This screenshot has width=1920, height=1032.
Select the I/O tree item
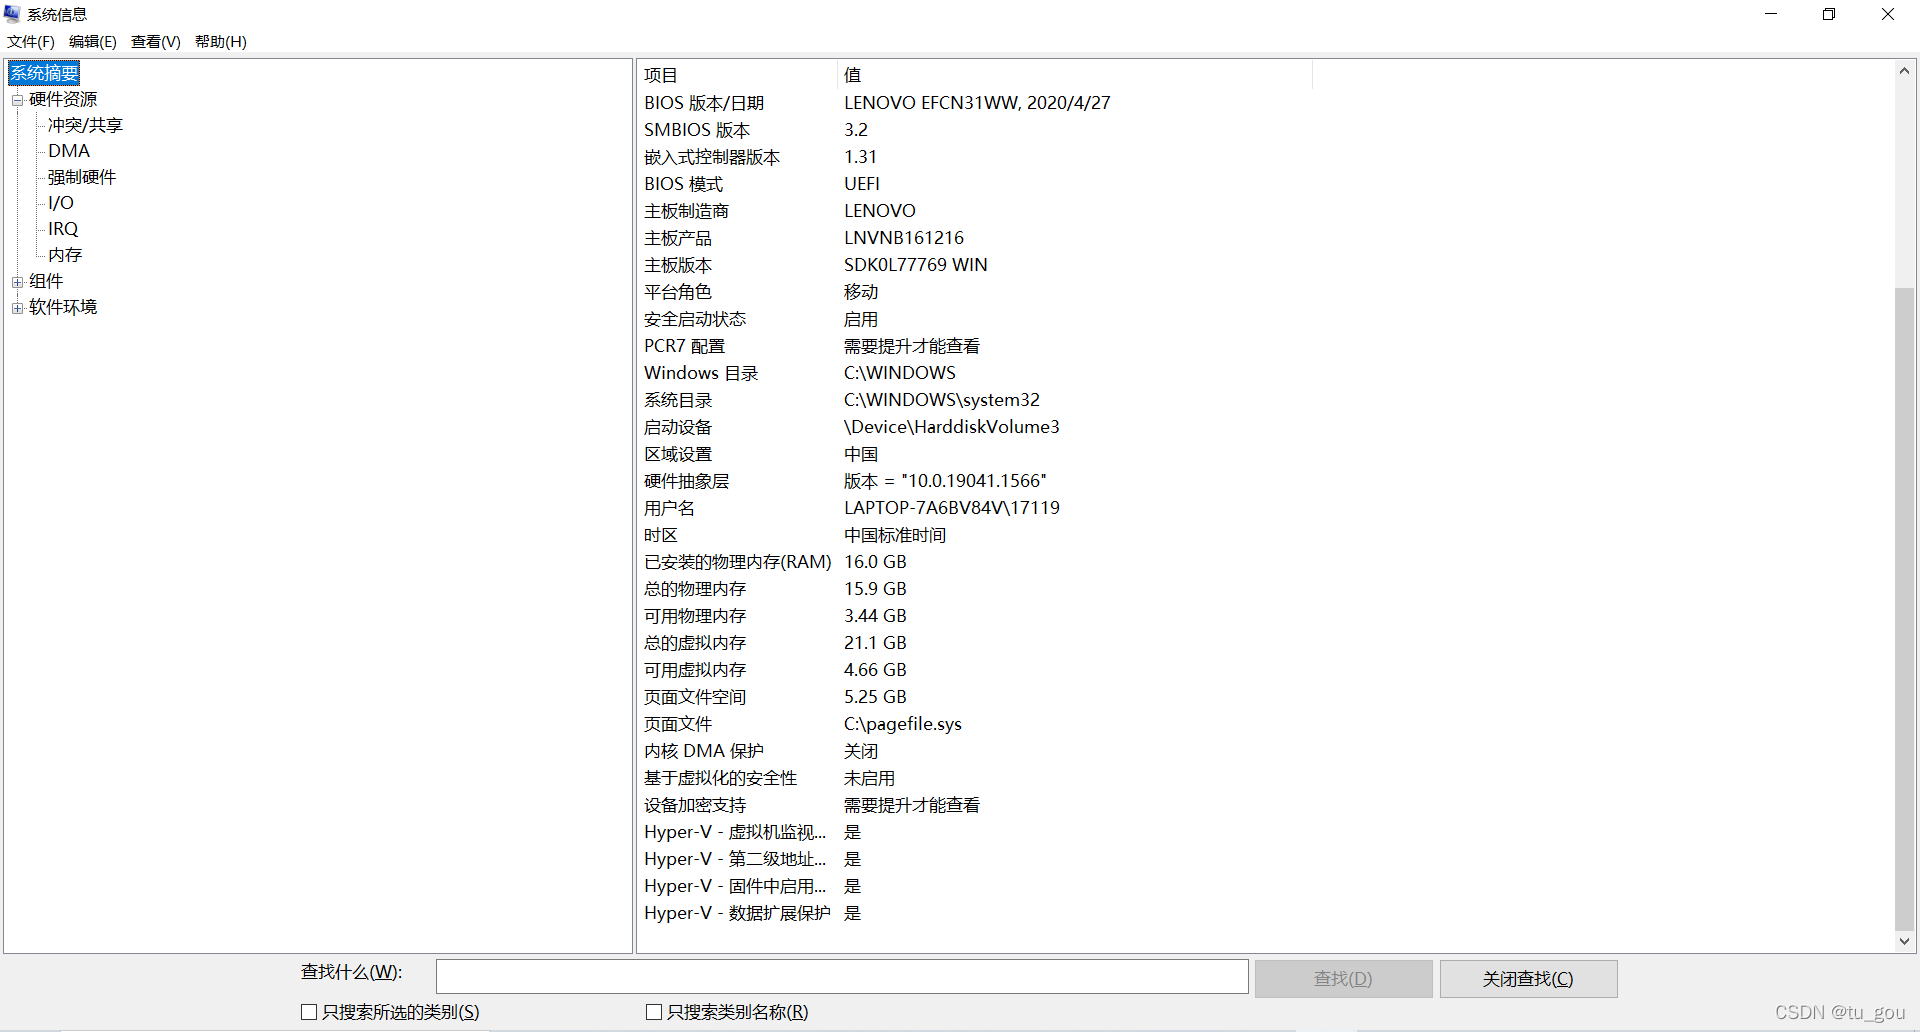pos(61,203)
